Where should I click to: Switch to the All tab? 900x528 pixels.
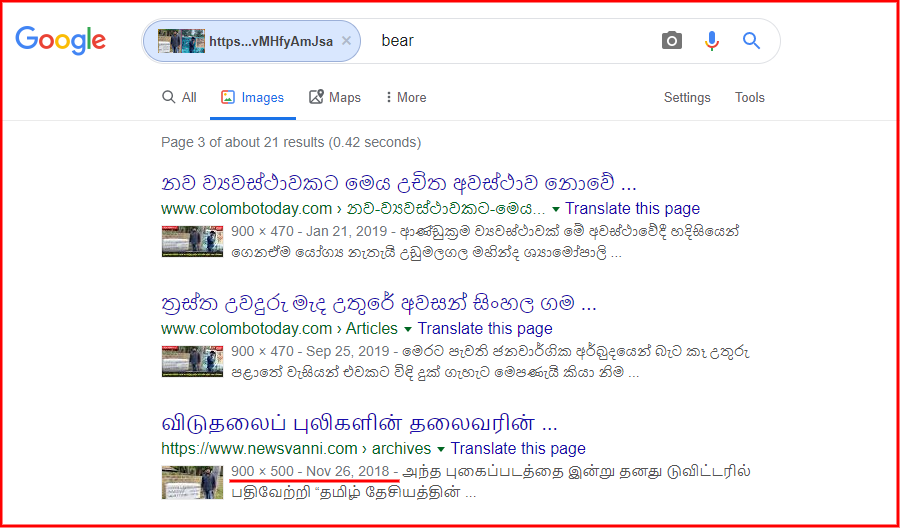pyautogui.click(x=179, y=98)
